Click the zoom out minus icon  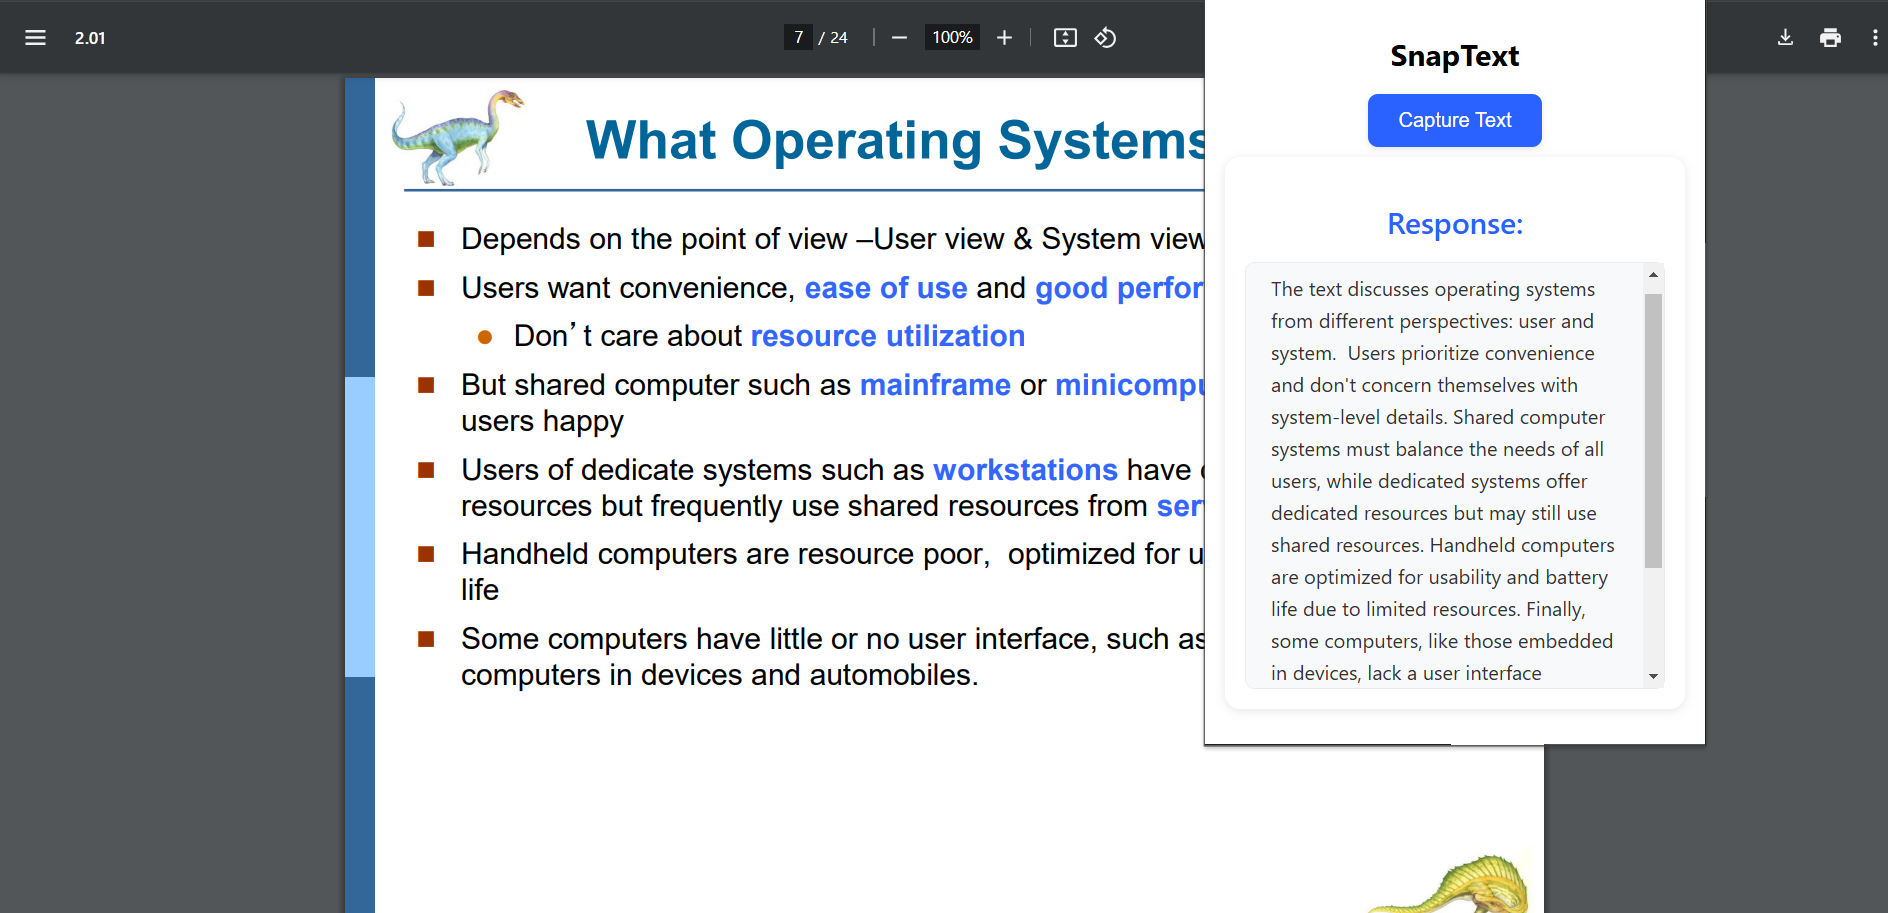tap(899, 38)
